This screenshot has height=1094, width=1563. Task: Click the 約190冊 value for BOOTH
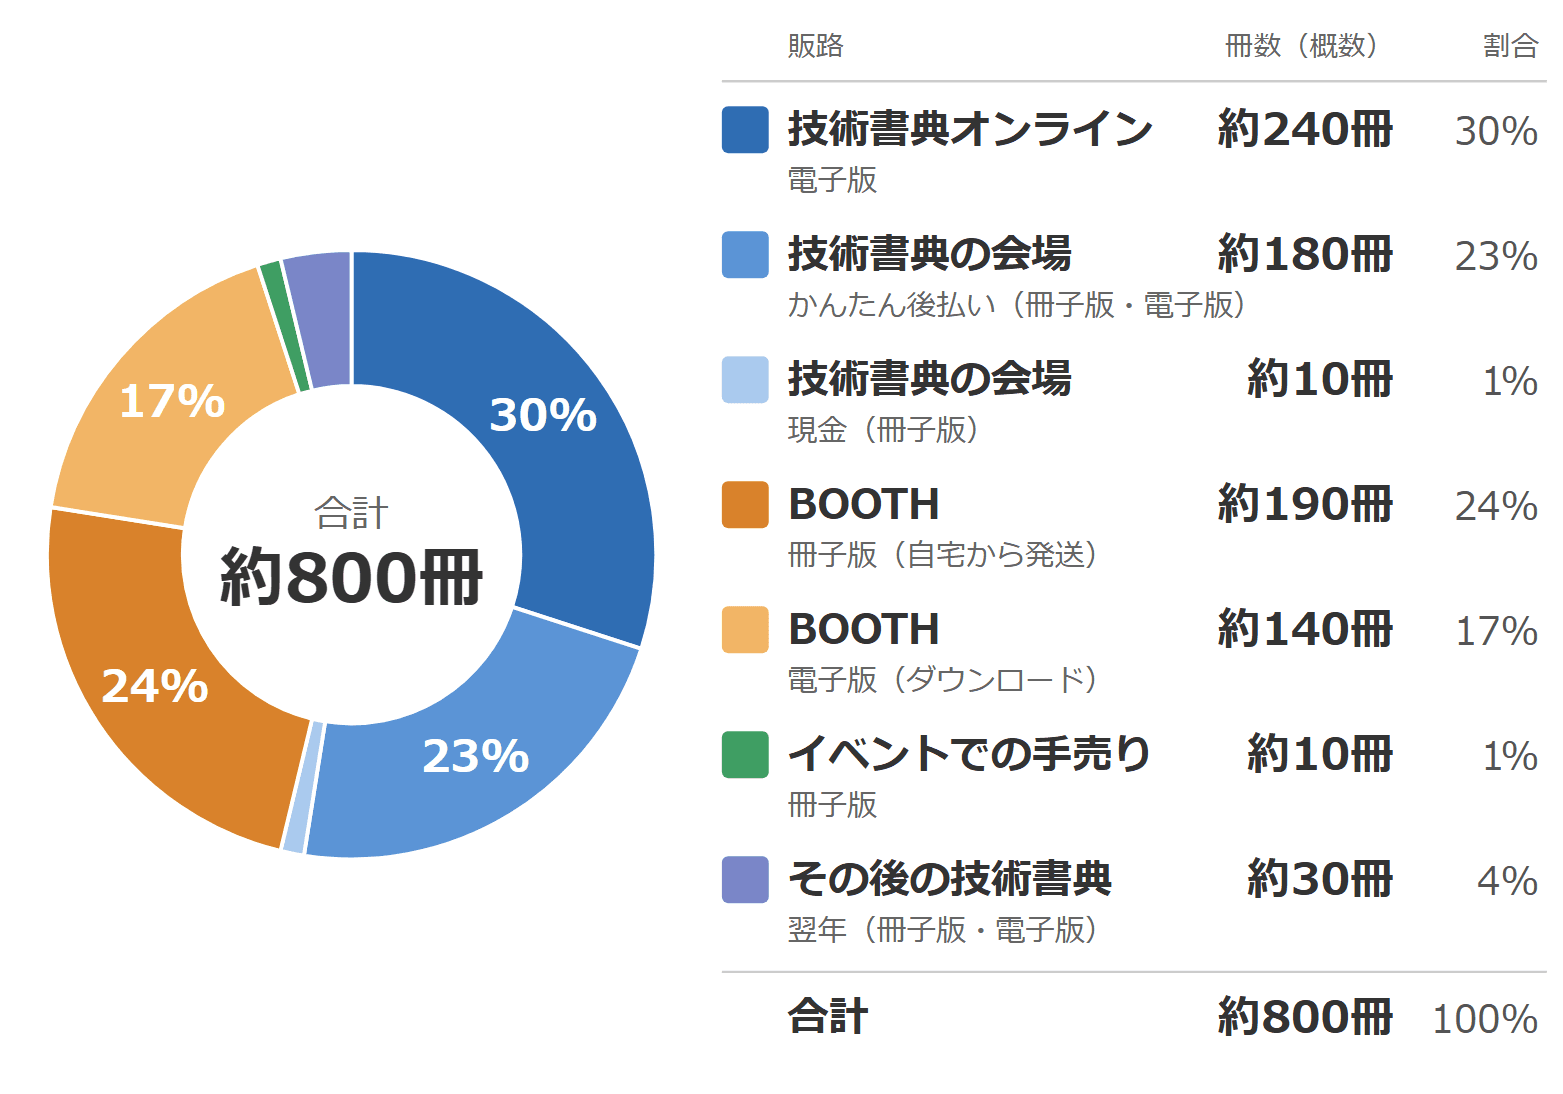pos(1305,504)
